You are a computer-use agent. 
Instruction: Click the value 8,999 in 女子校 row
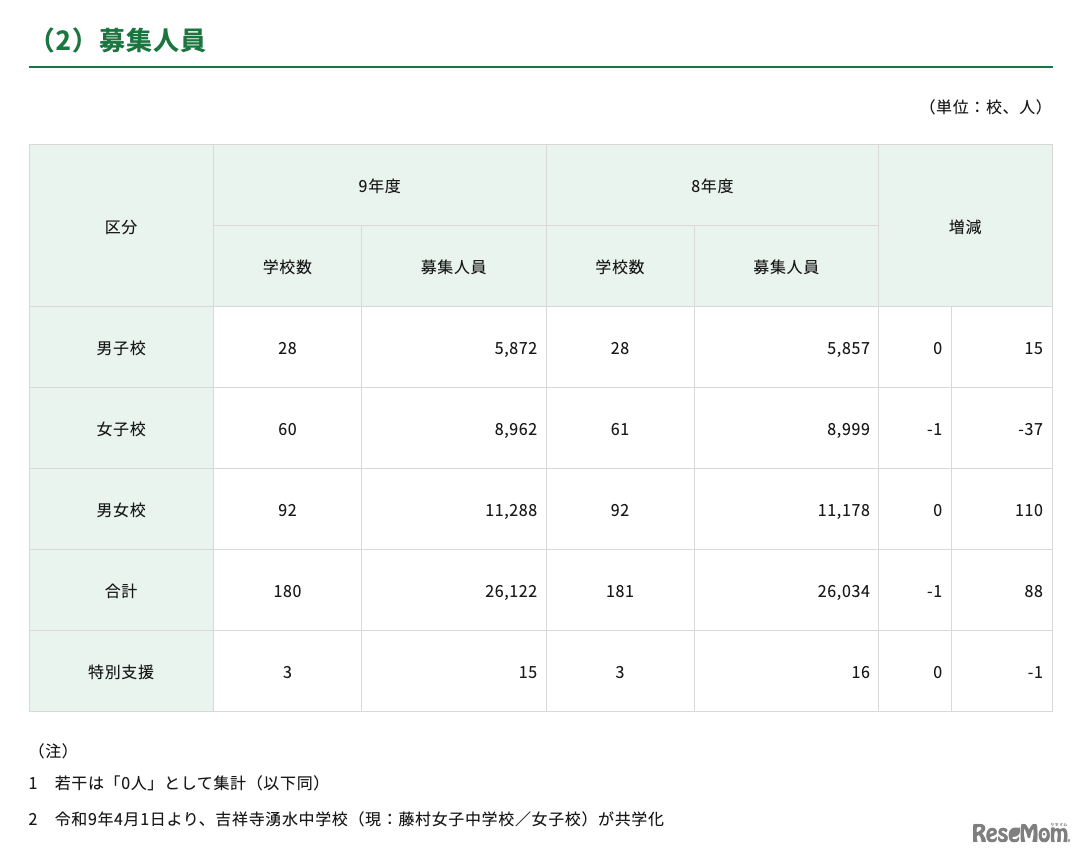pos(848,429)
